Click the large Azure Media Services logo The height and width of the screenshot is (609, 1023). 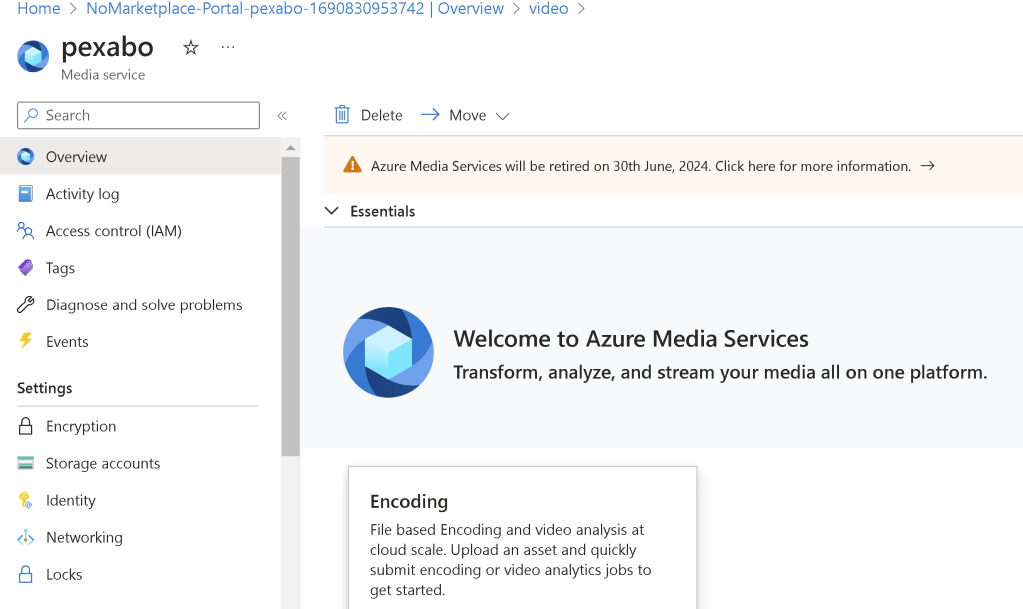click(388, 352)
